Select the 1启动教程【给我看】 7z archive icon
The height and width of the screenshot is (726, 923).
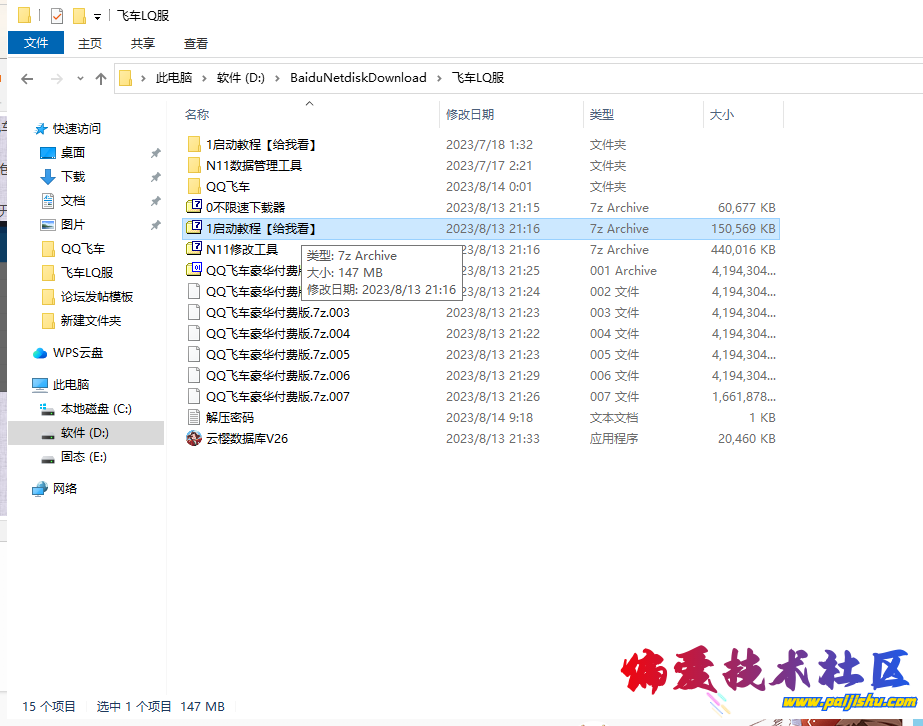[x=194, y=228]
